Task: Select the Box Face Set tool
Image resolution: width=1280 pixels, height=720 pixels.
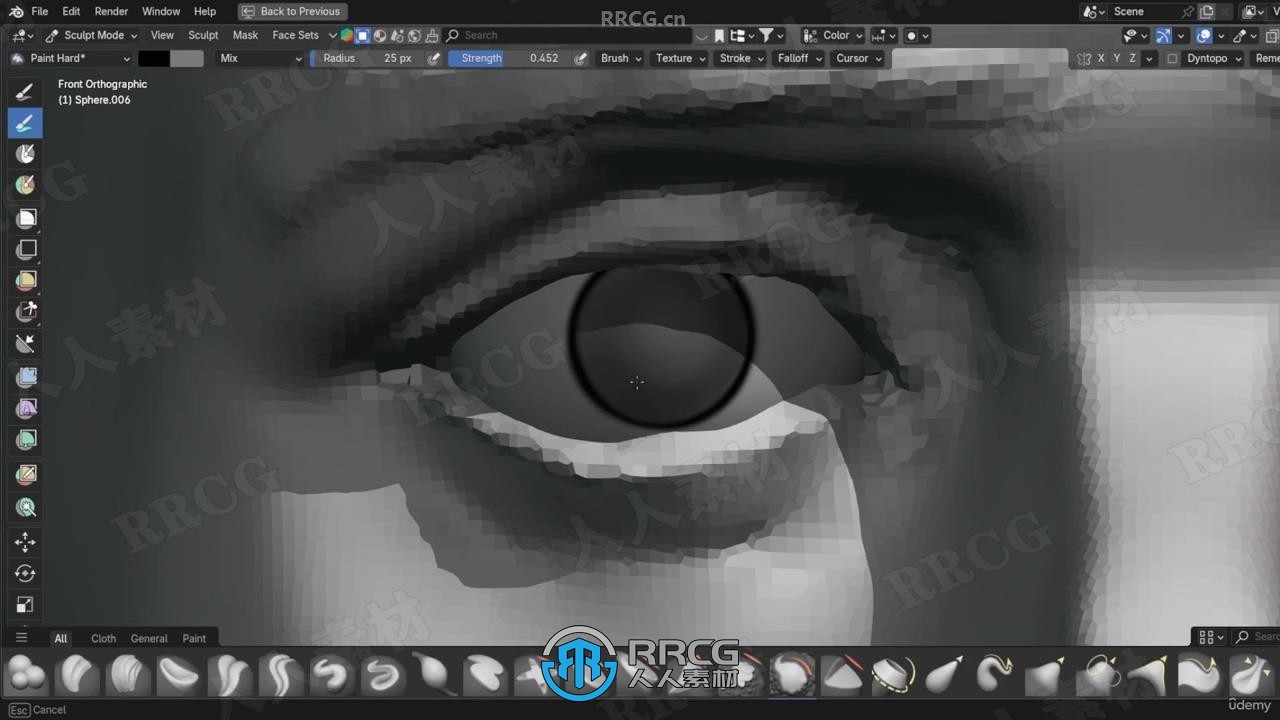Action: tap(25, 281)
